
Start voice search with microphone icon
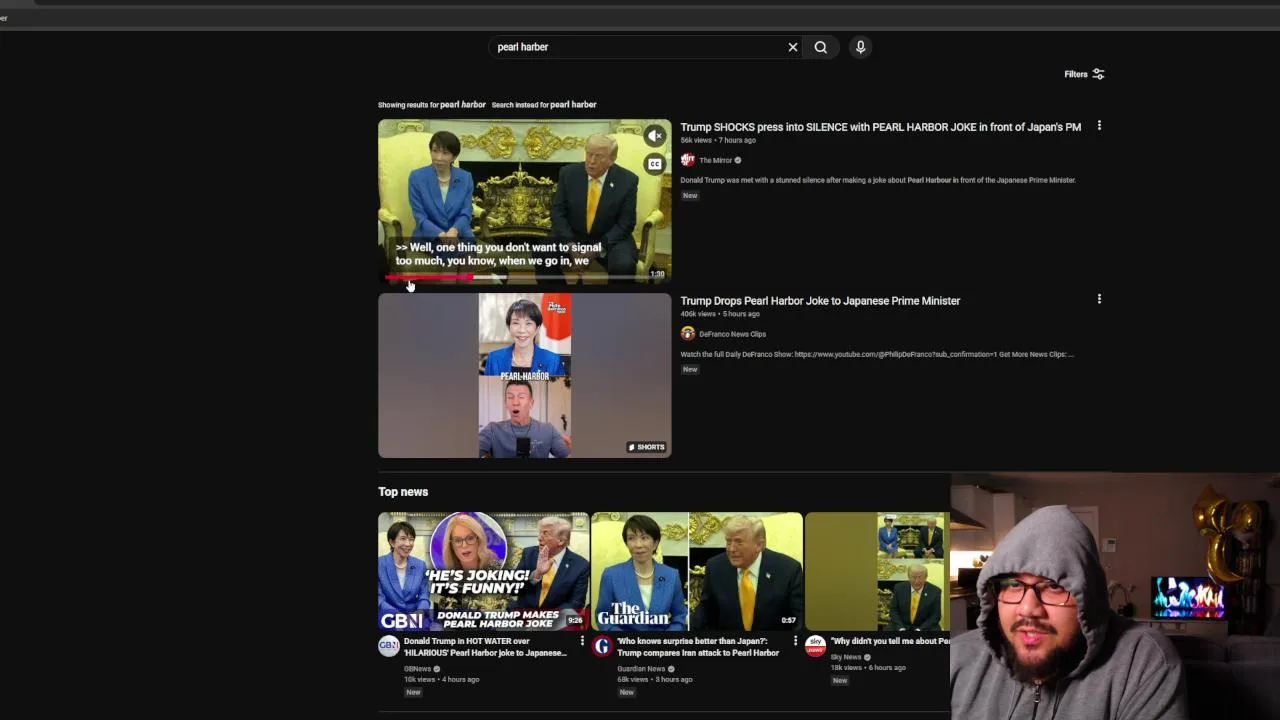(x=860, y=47)
